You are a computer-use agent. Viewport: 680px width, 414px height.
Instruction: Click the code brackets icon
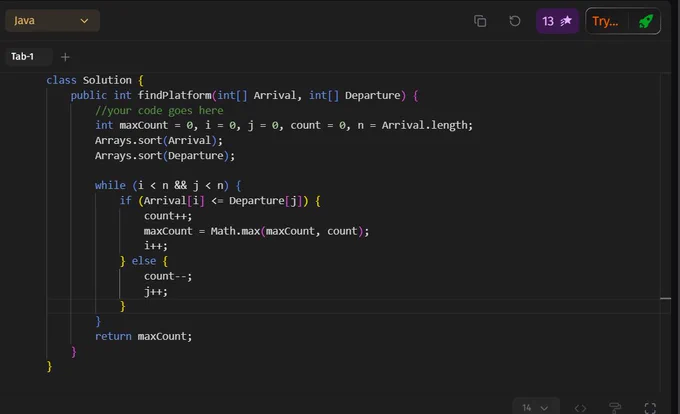point(580,408)
